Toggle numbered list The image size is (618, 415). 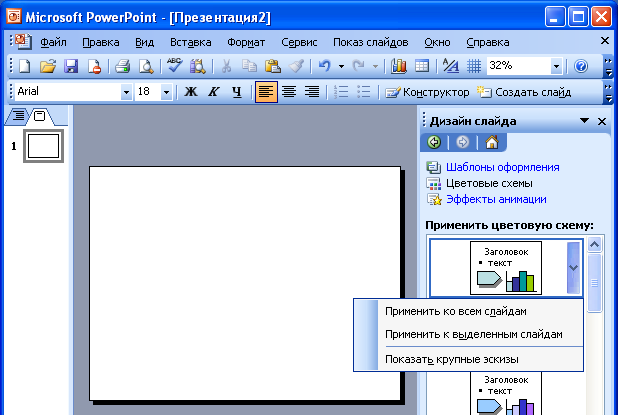tap(341, 92)
